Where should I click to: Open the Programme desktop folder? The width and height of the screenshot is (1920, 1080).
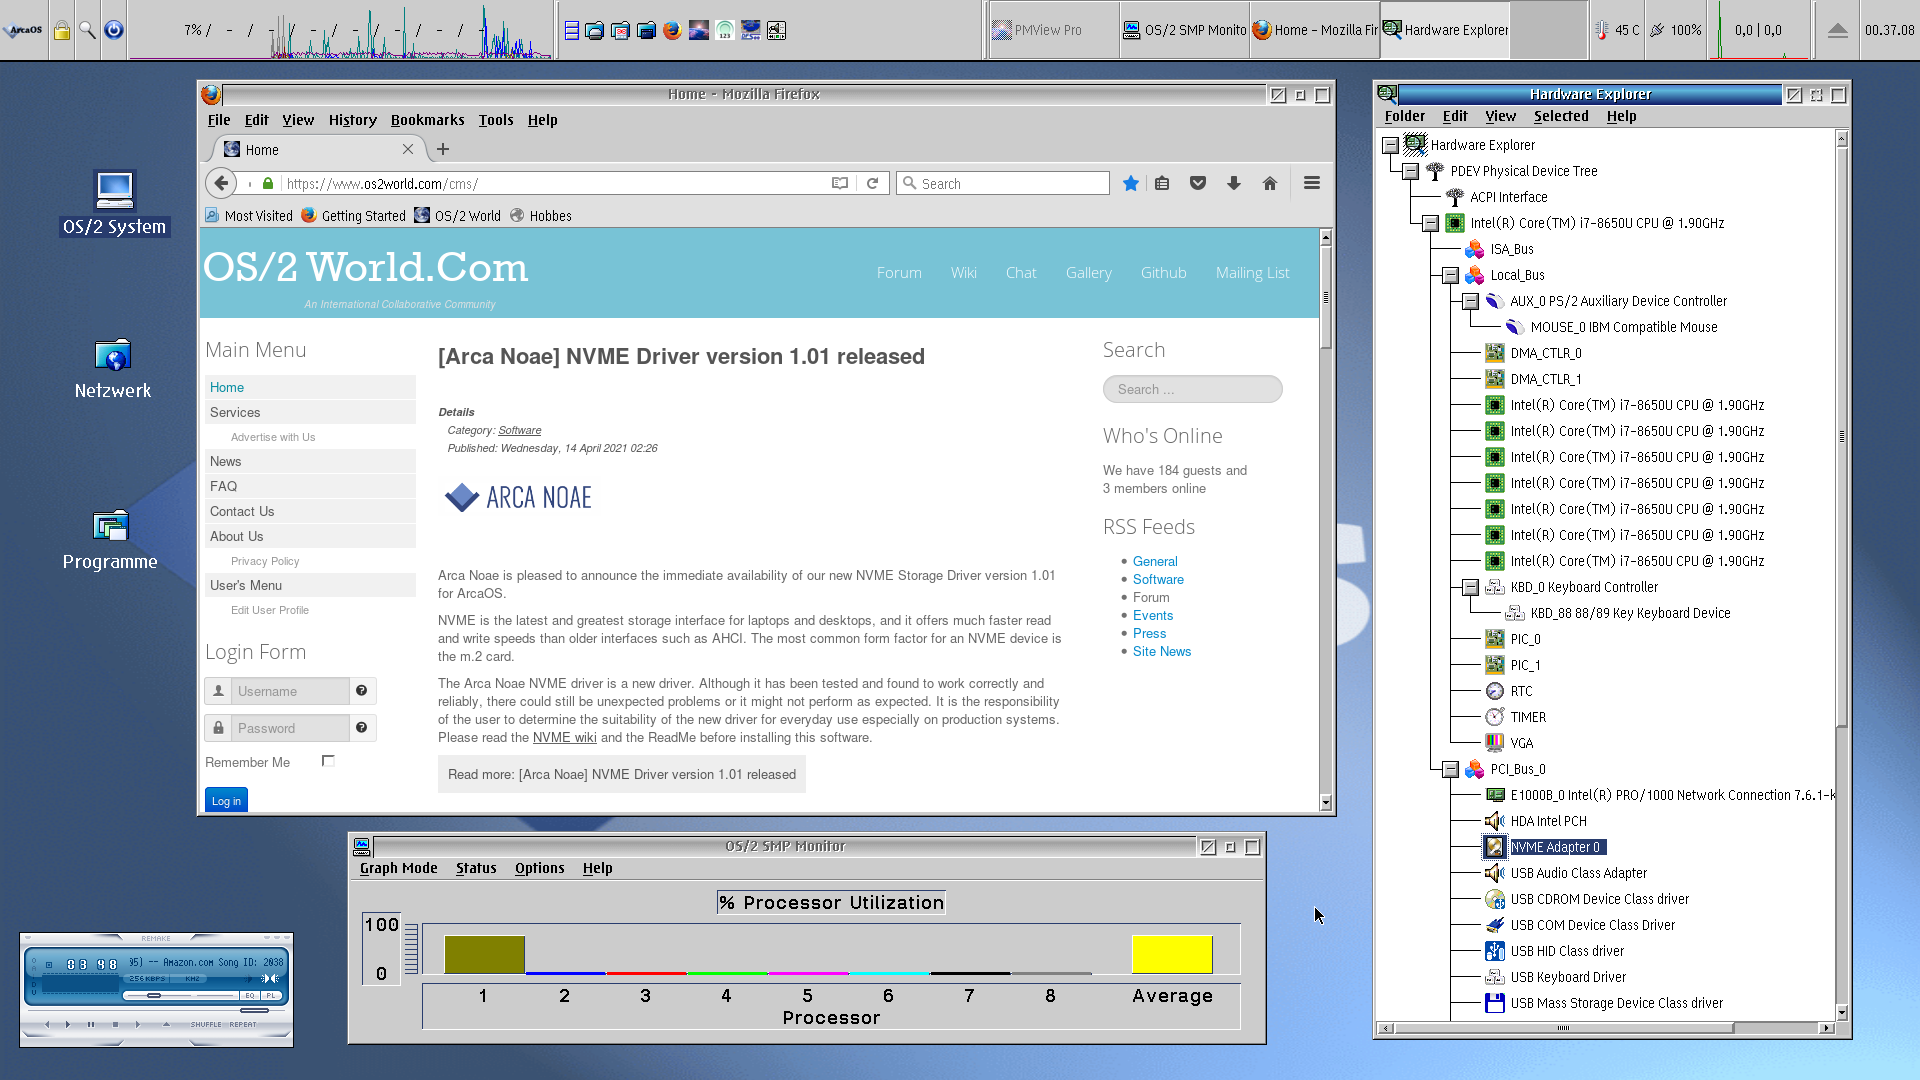coord(110,540)
